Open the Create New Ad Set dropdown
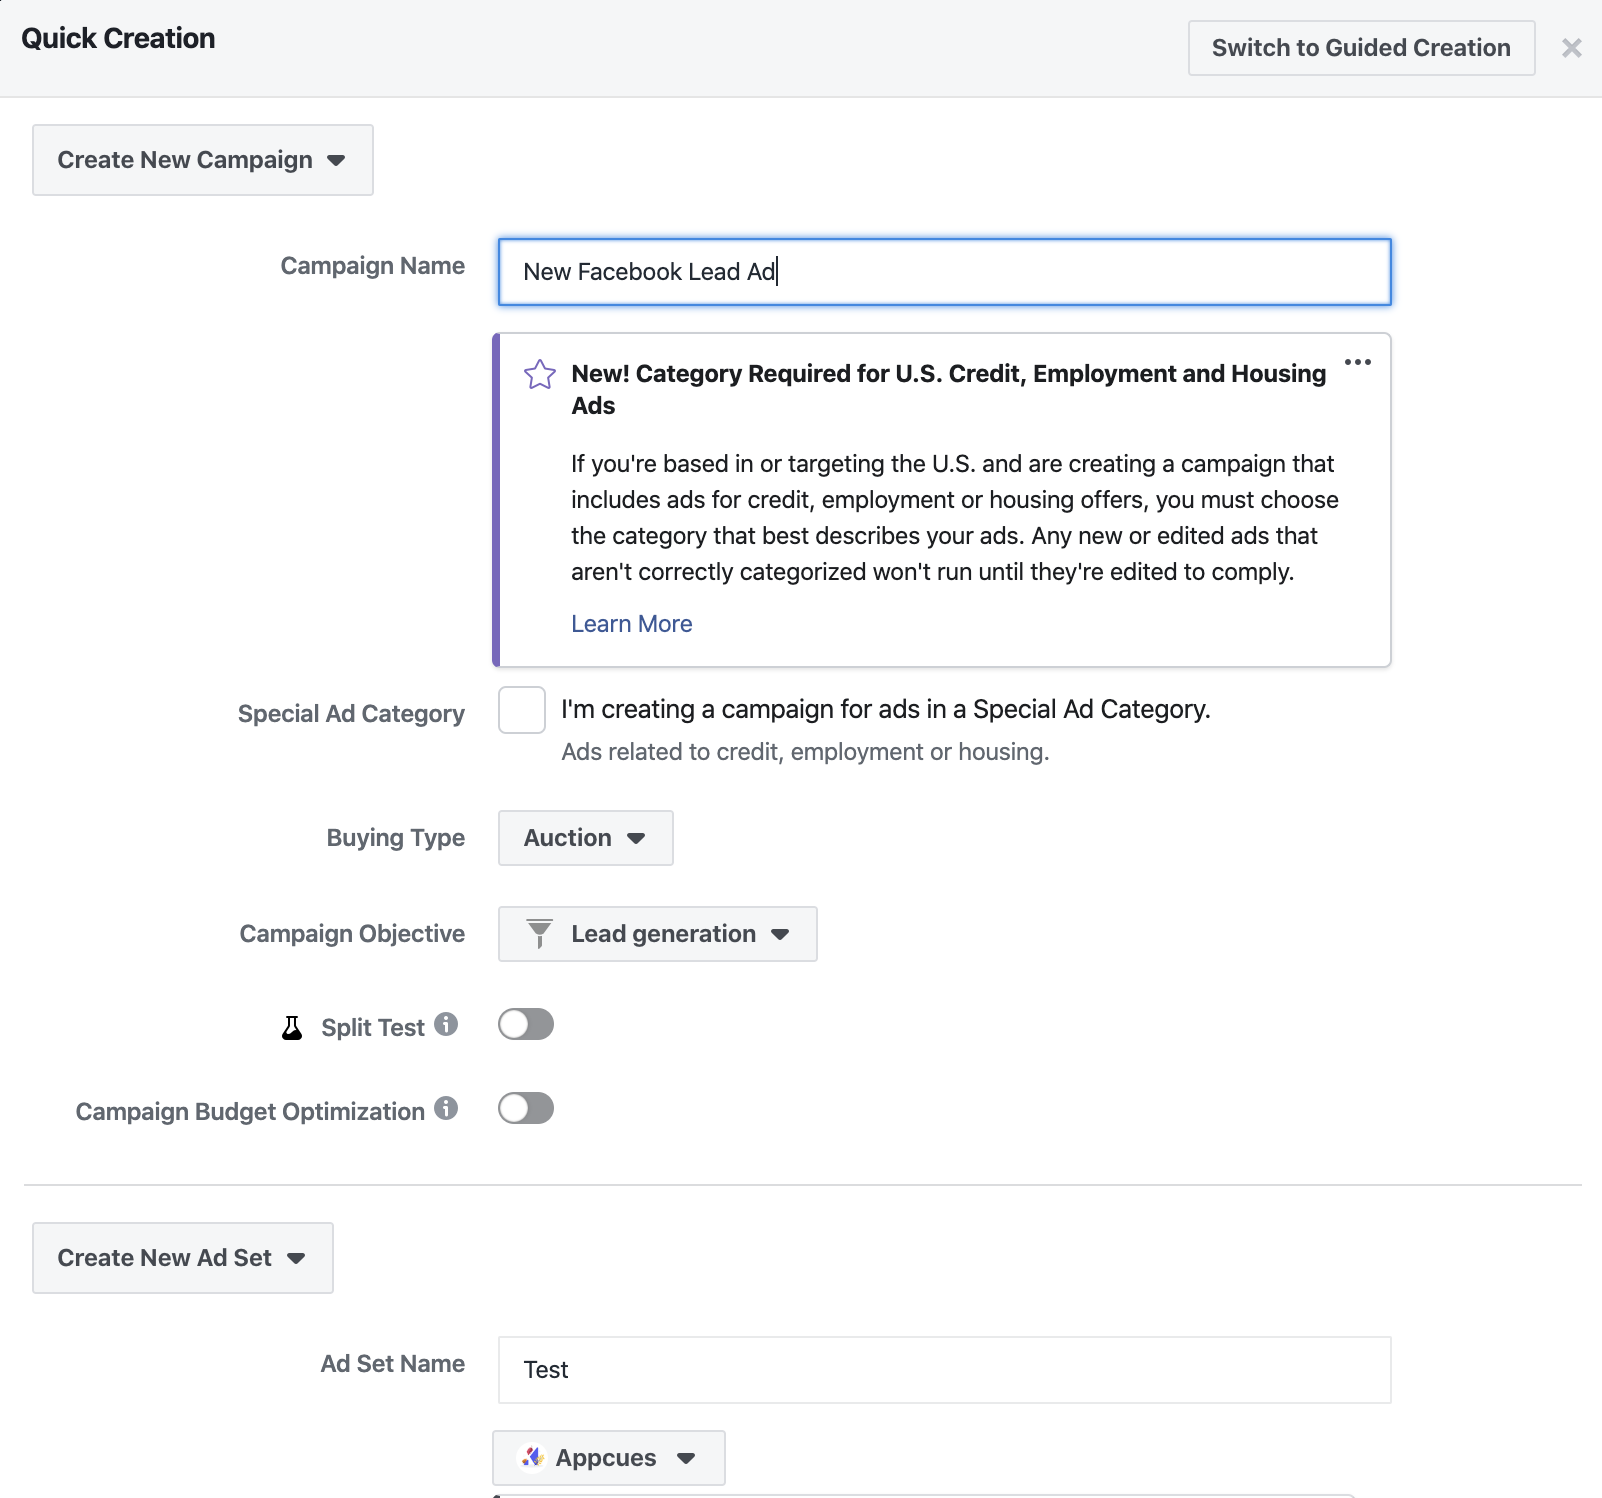This screenshot has height=1498, width=1602. point(183,1258)
